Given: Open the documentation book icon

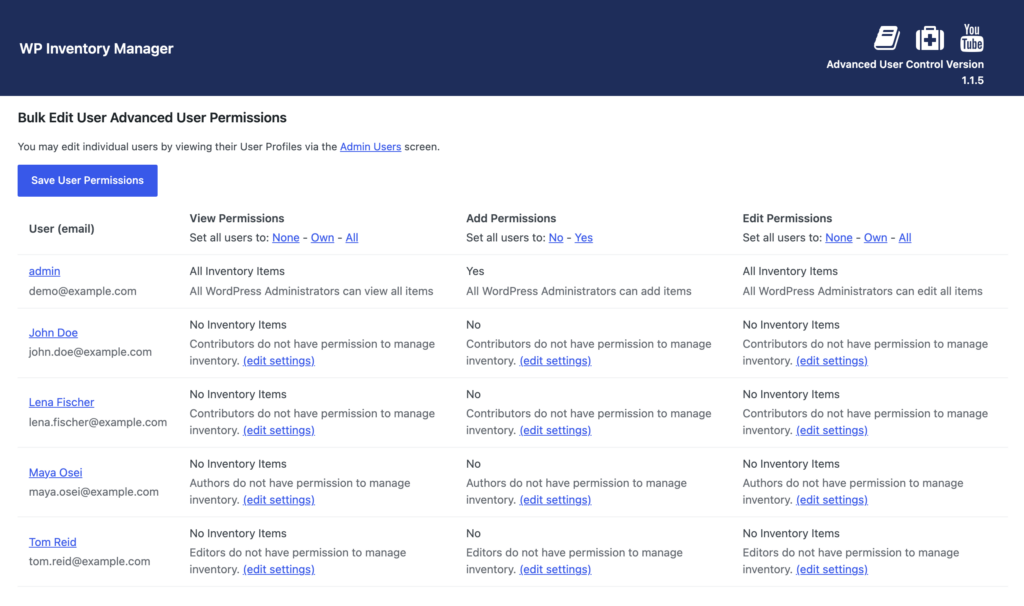Looking at the screenshot, I should pos(887,38).
